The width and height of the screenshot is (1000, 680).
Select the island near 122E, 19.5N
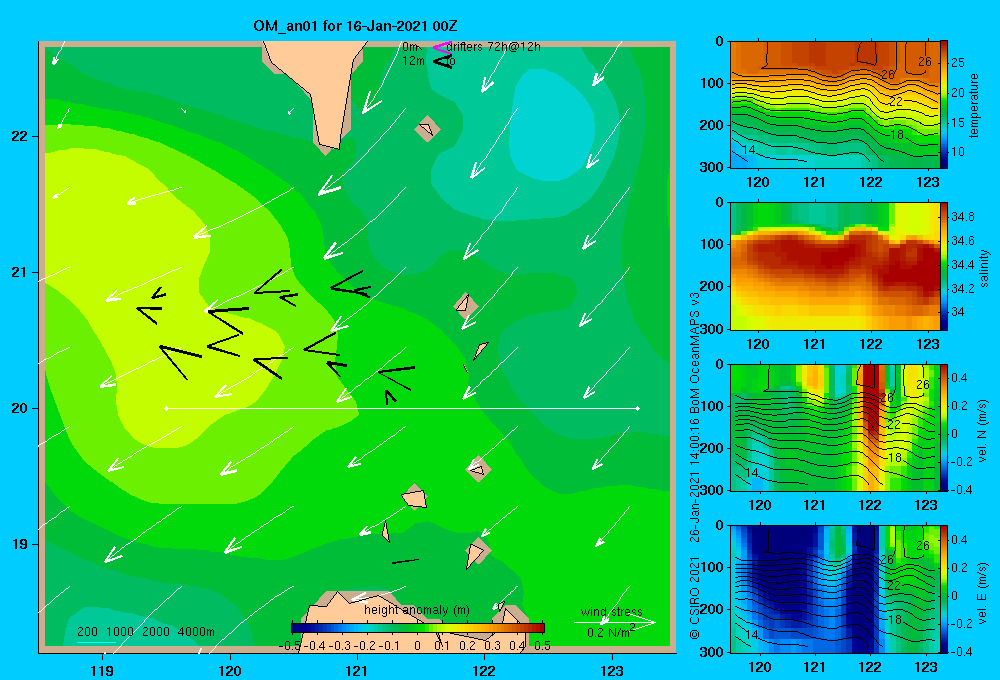click(x=478, y=469)
